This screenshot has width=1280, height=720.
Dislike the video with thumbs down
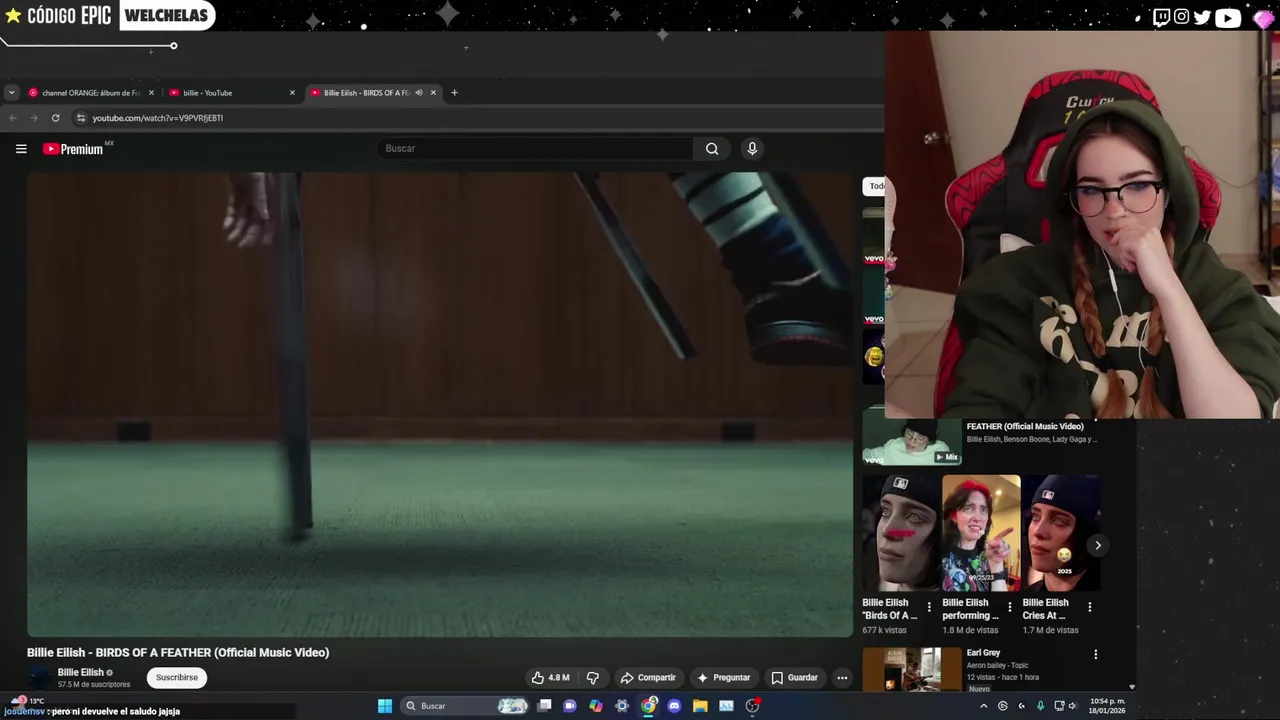[592, 678]
